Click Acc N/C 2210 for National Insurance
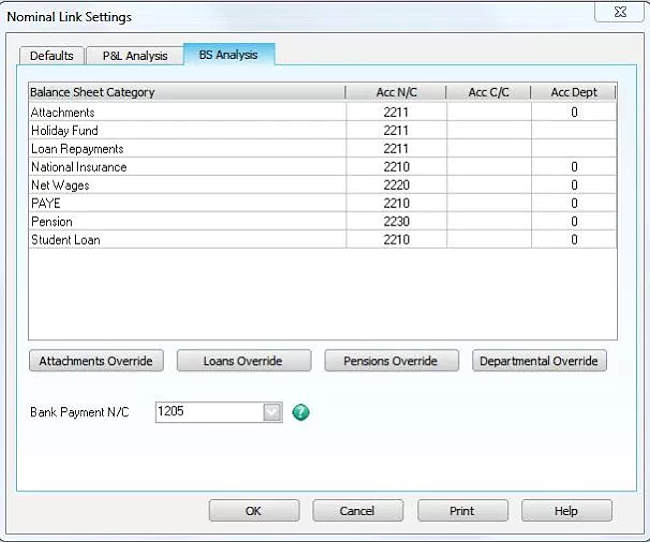The image size is (650, 542). (x=396, y=167)
